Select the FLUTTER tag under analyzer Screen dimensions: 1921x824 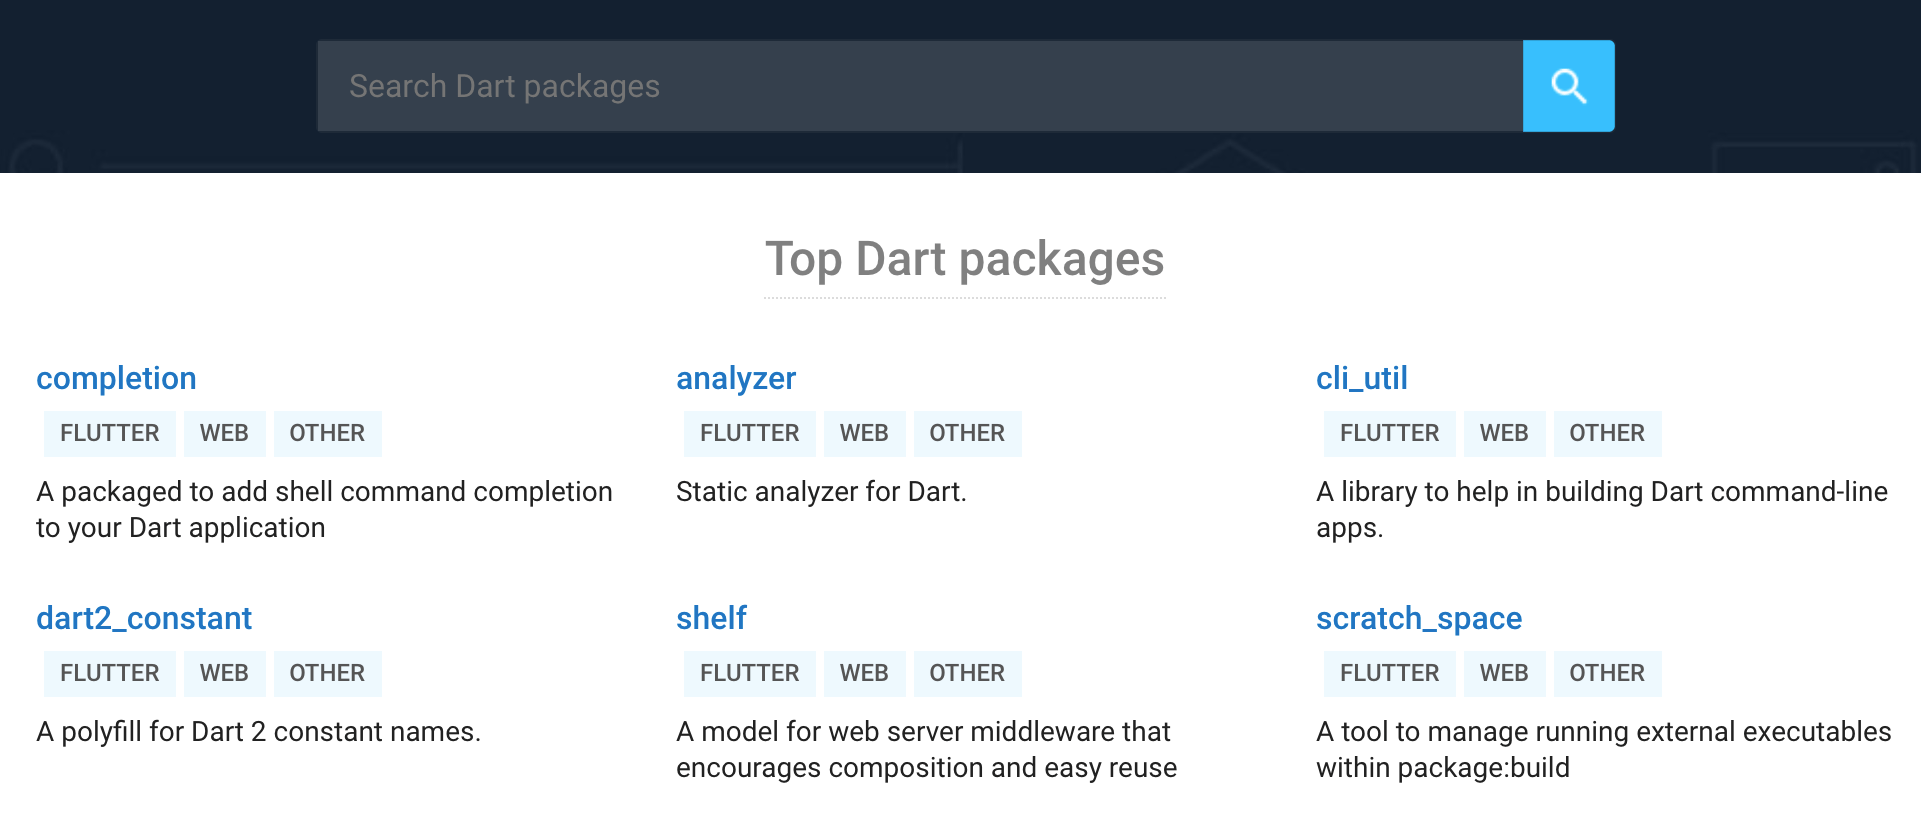pyautogui.click(x=750, y=433)
